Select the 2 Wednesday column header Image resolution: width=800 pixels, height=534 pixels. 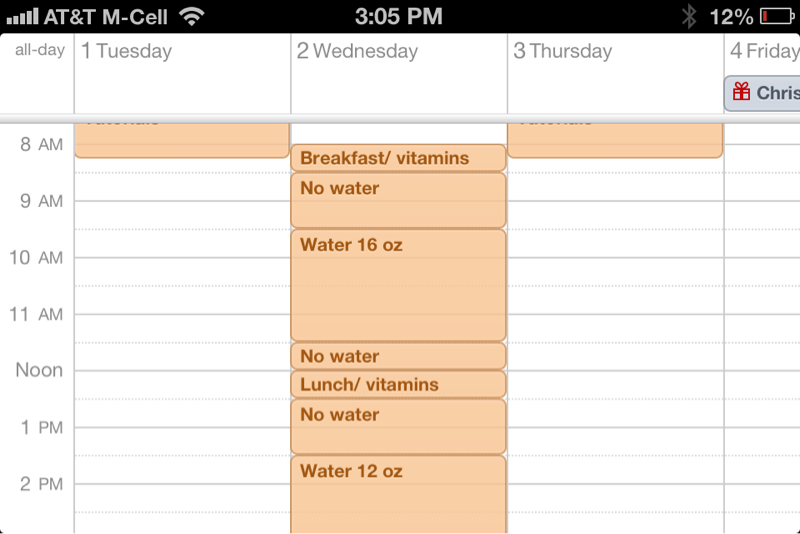pos(357,51)
